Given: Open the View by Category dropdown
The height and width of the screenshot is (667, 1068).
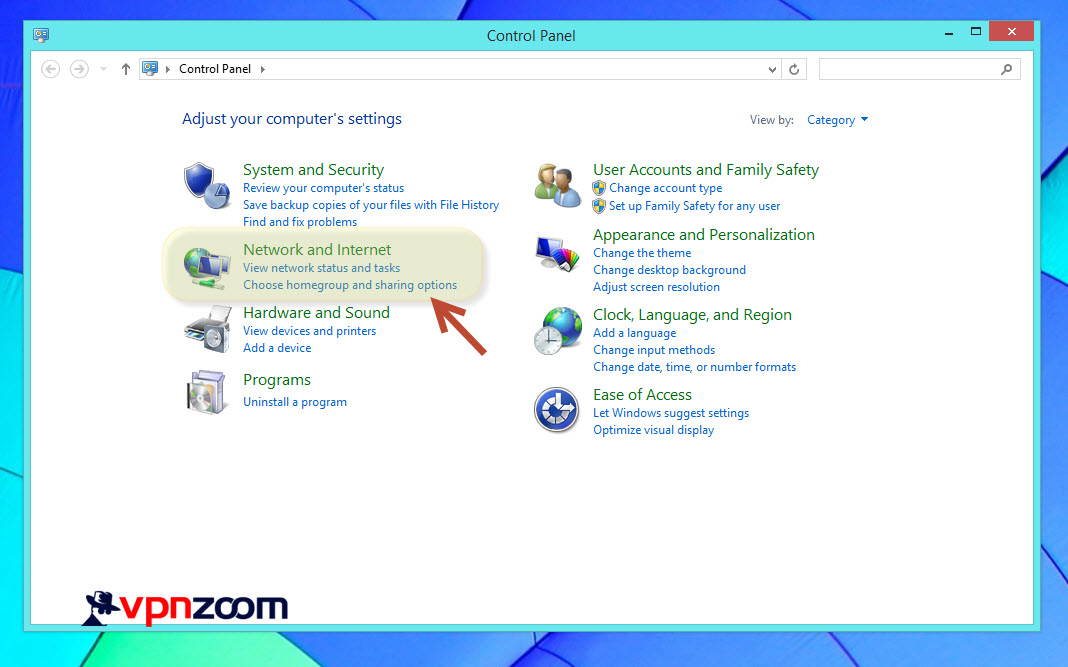Looking at the screenshot, I should point(837,120).
